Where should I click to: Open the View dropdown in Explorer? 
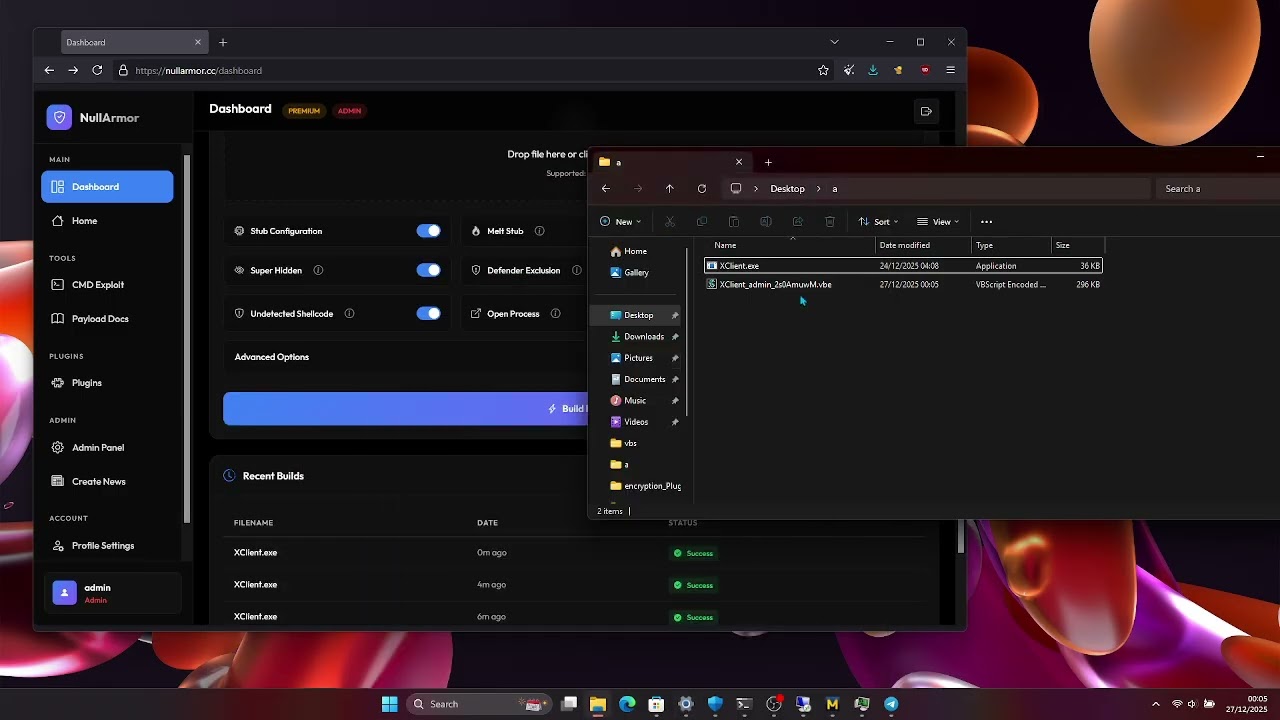click(x=938, y=222)
